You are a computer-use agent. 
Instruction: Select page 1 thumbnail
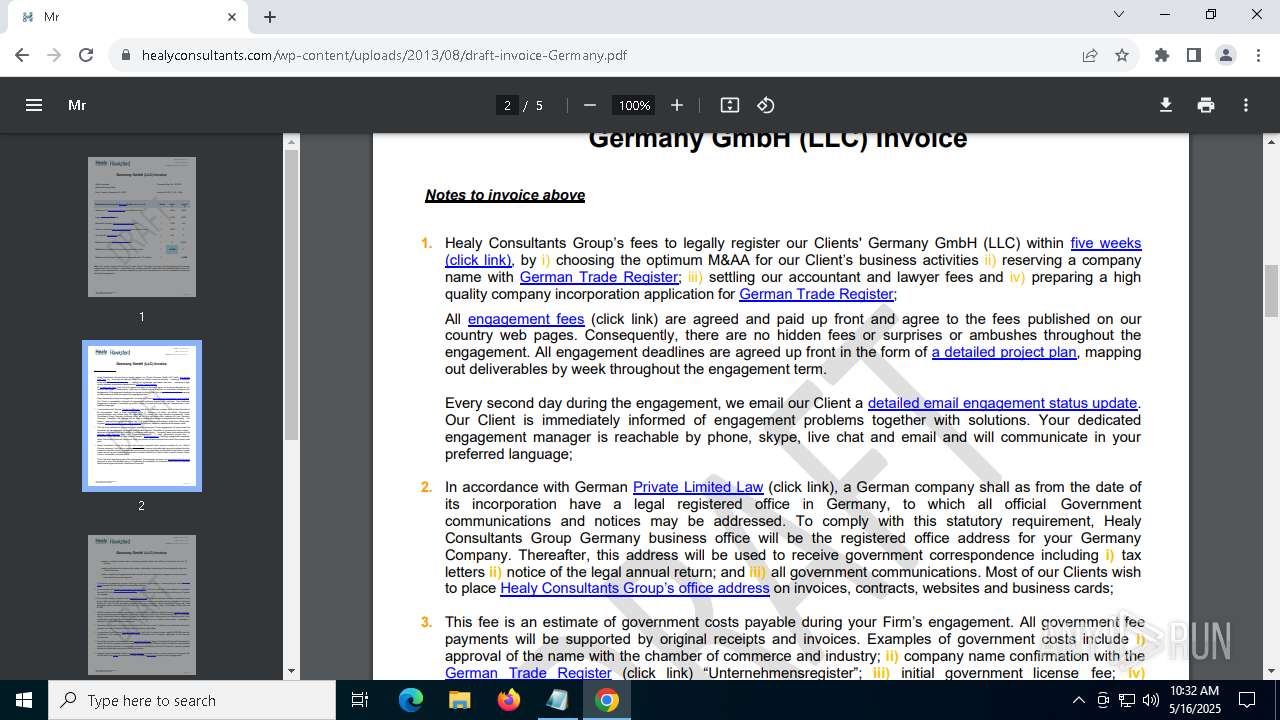tap(142, 226)
